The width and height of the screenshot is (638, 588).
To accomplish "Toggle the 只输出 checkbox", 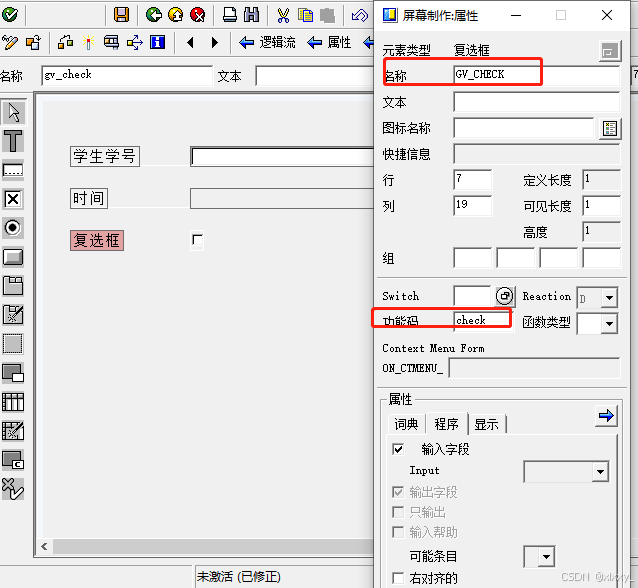I will point(398,512).
